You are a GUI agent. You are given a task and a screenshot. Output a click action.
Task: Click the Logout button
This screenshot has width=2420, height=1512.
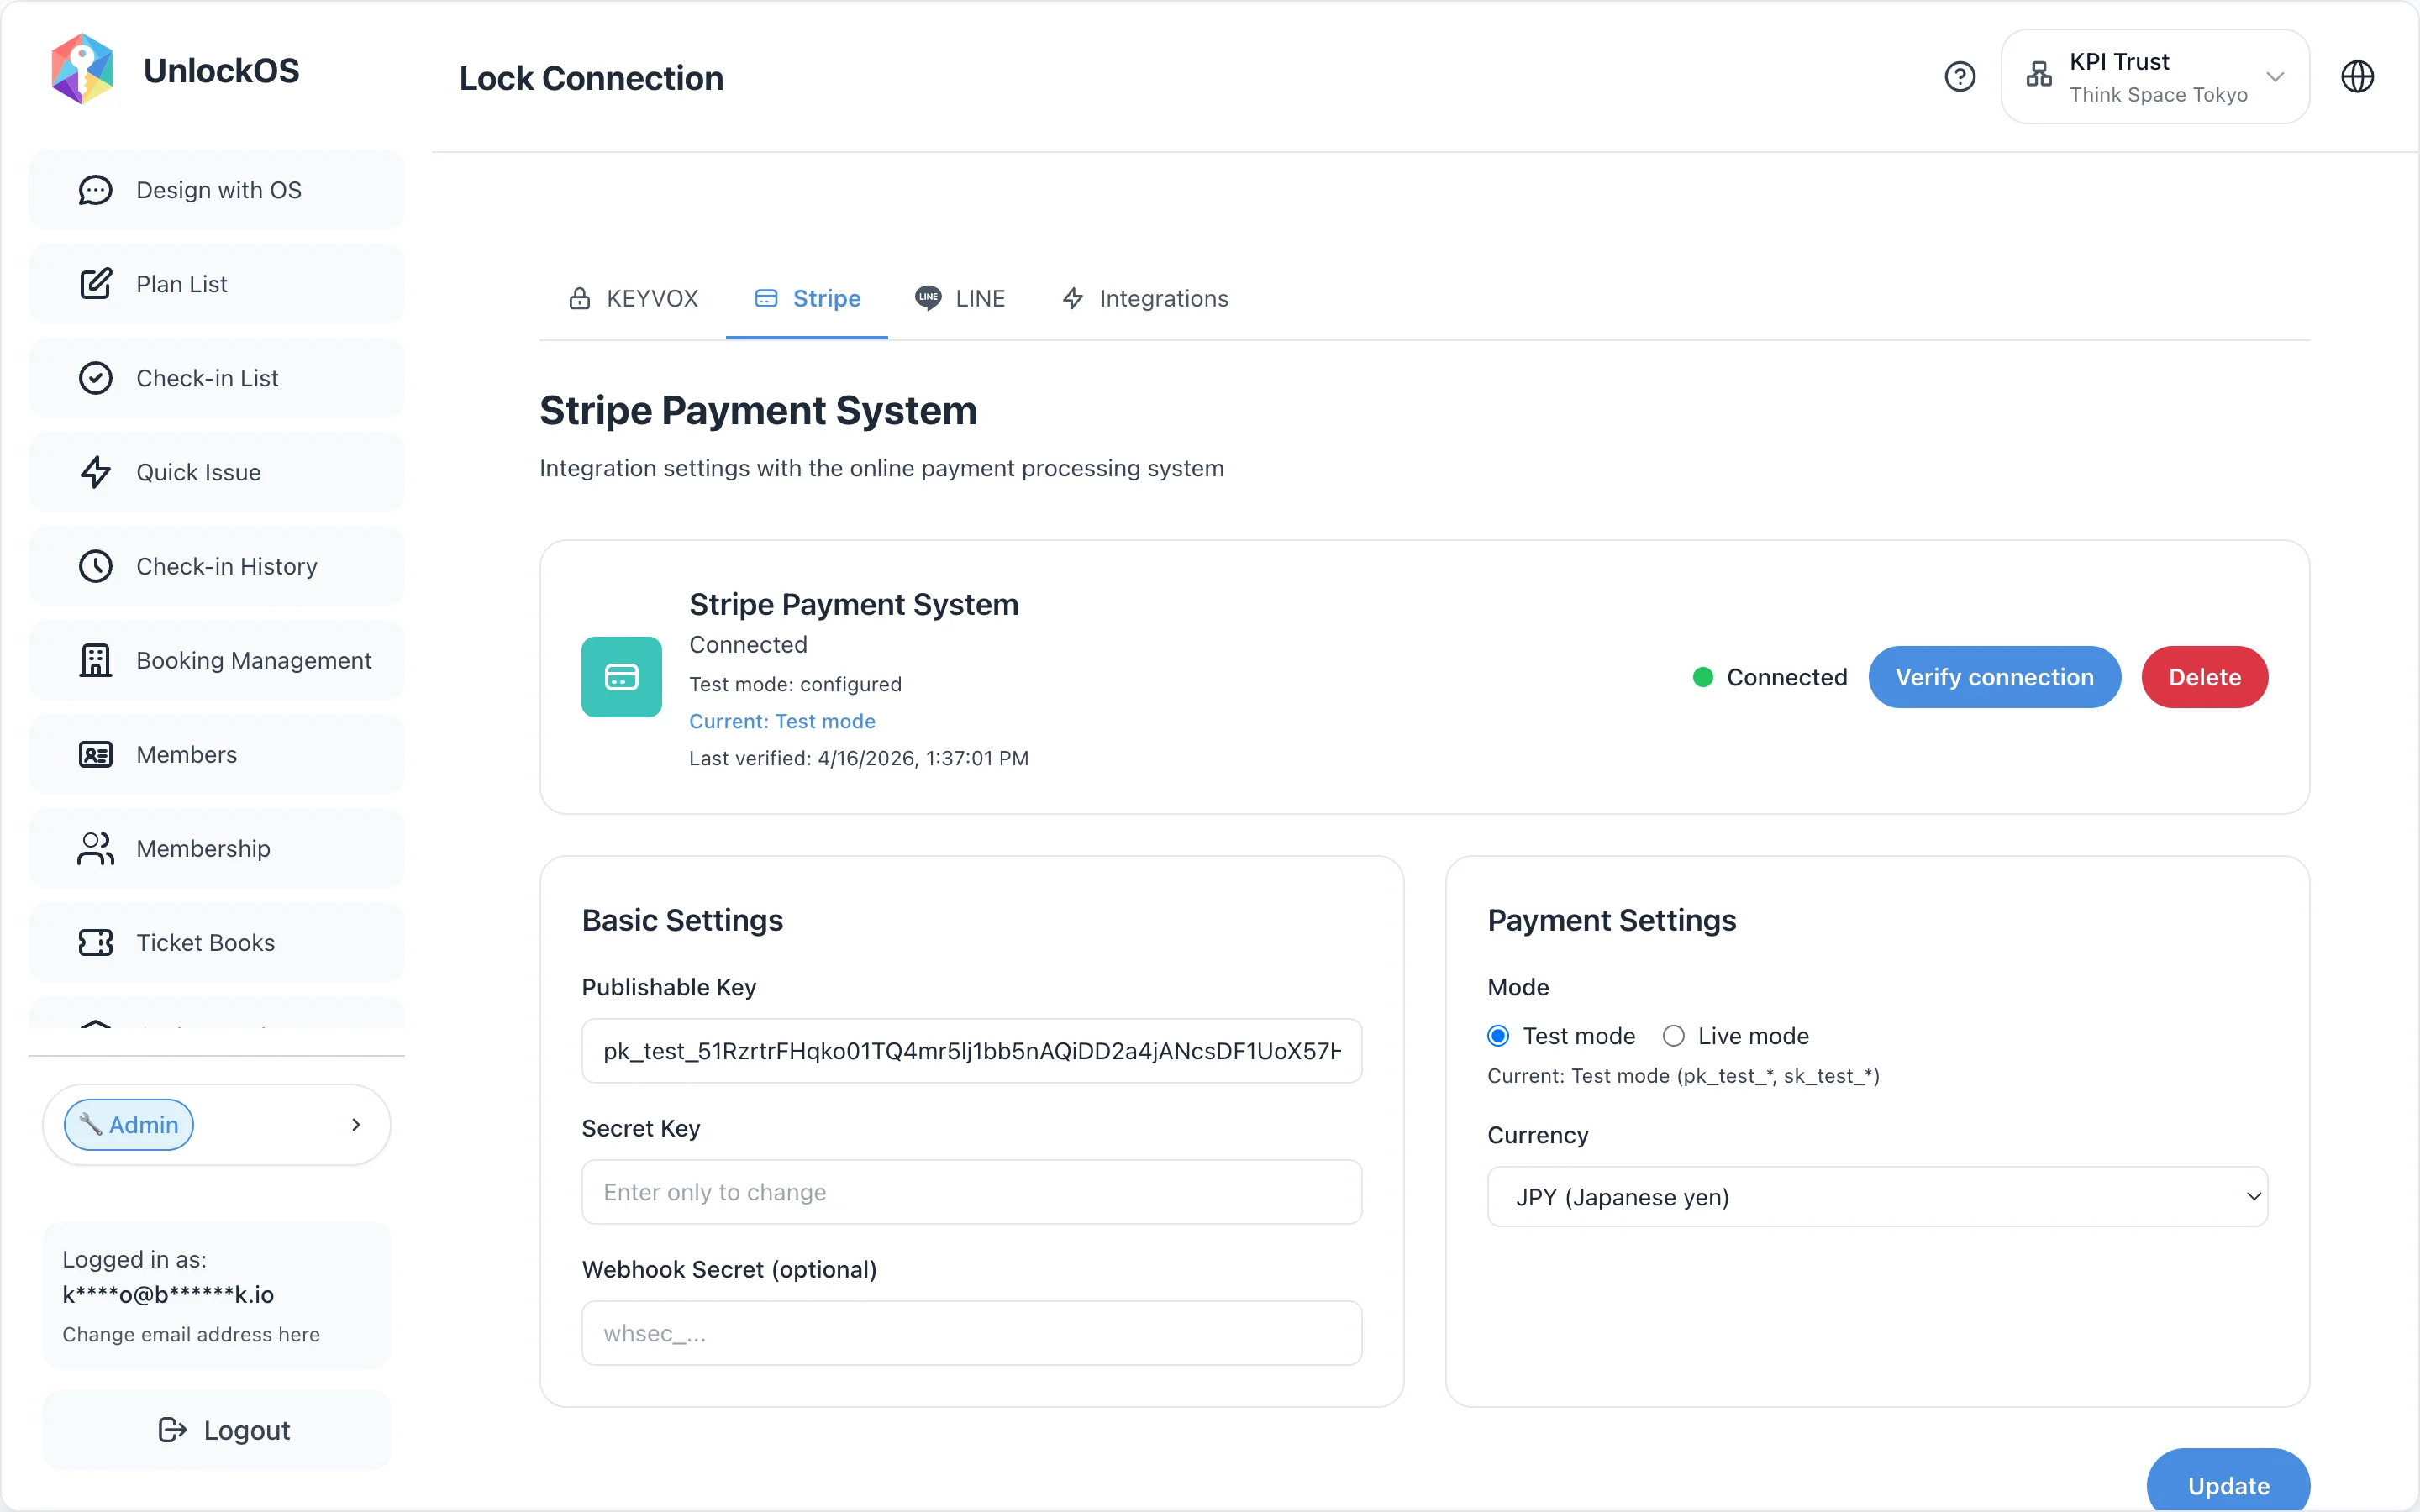click(216, 1429)
